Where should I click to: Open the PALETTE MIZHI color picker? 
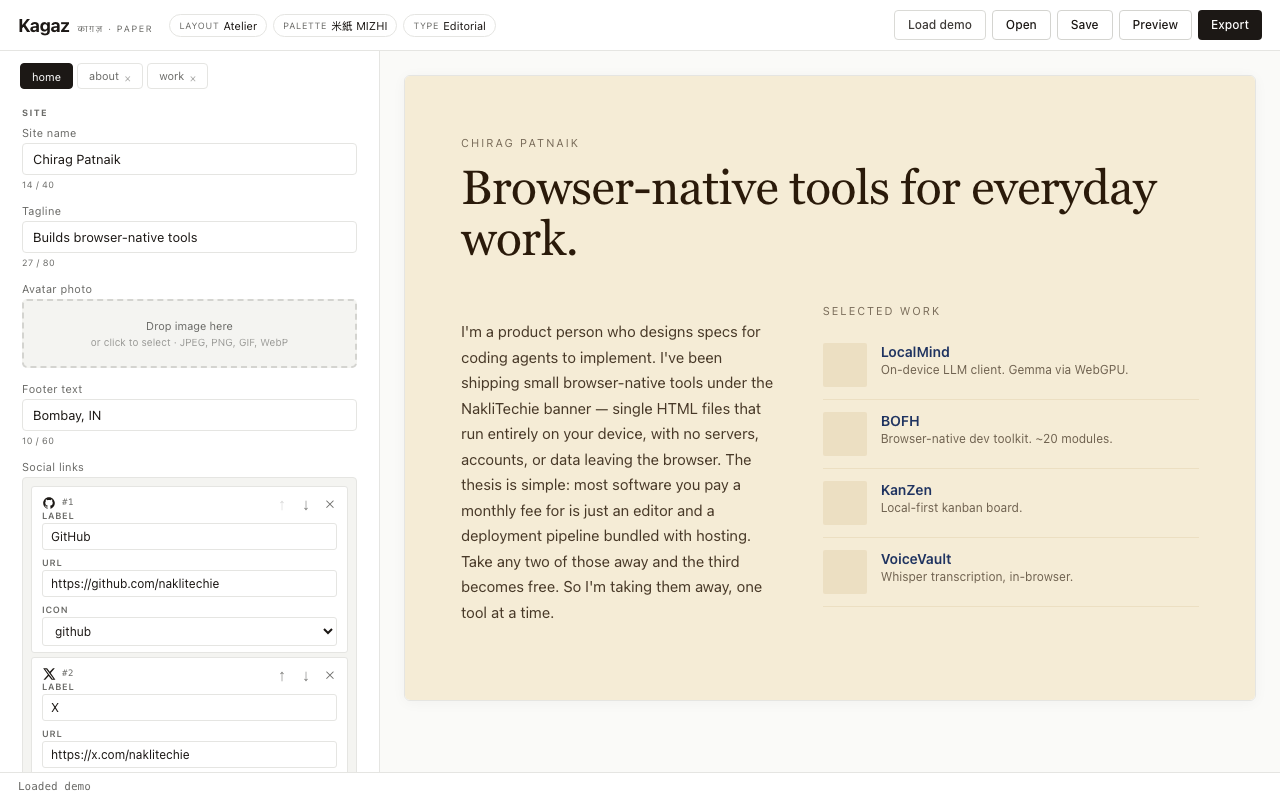334,26
